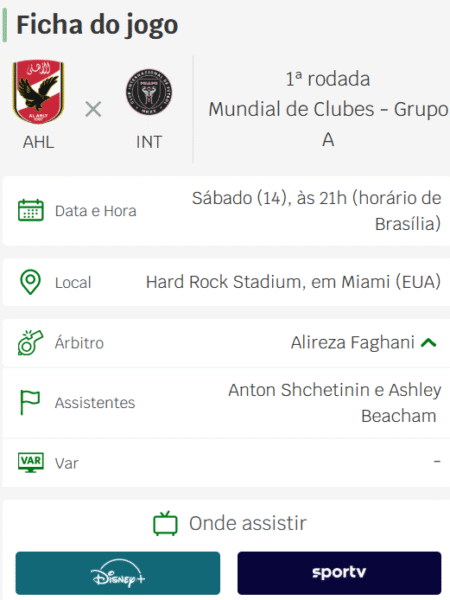Click the whistle icon beside Árbitro

tap(30, 342)
